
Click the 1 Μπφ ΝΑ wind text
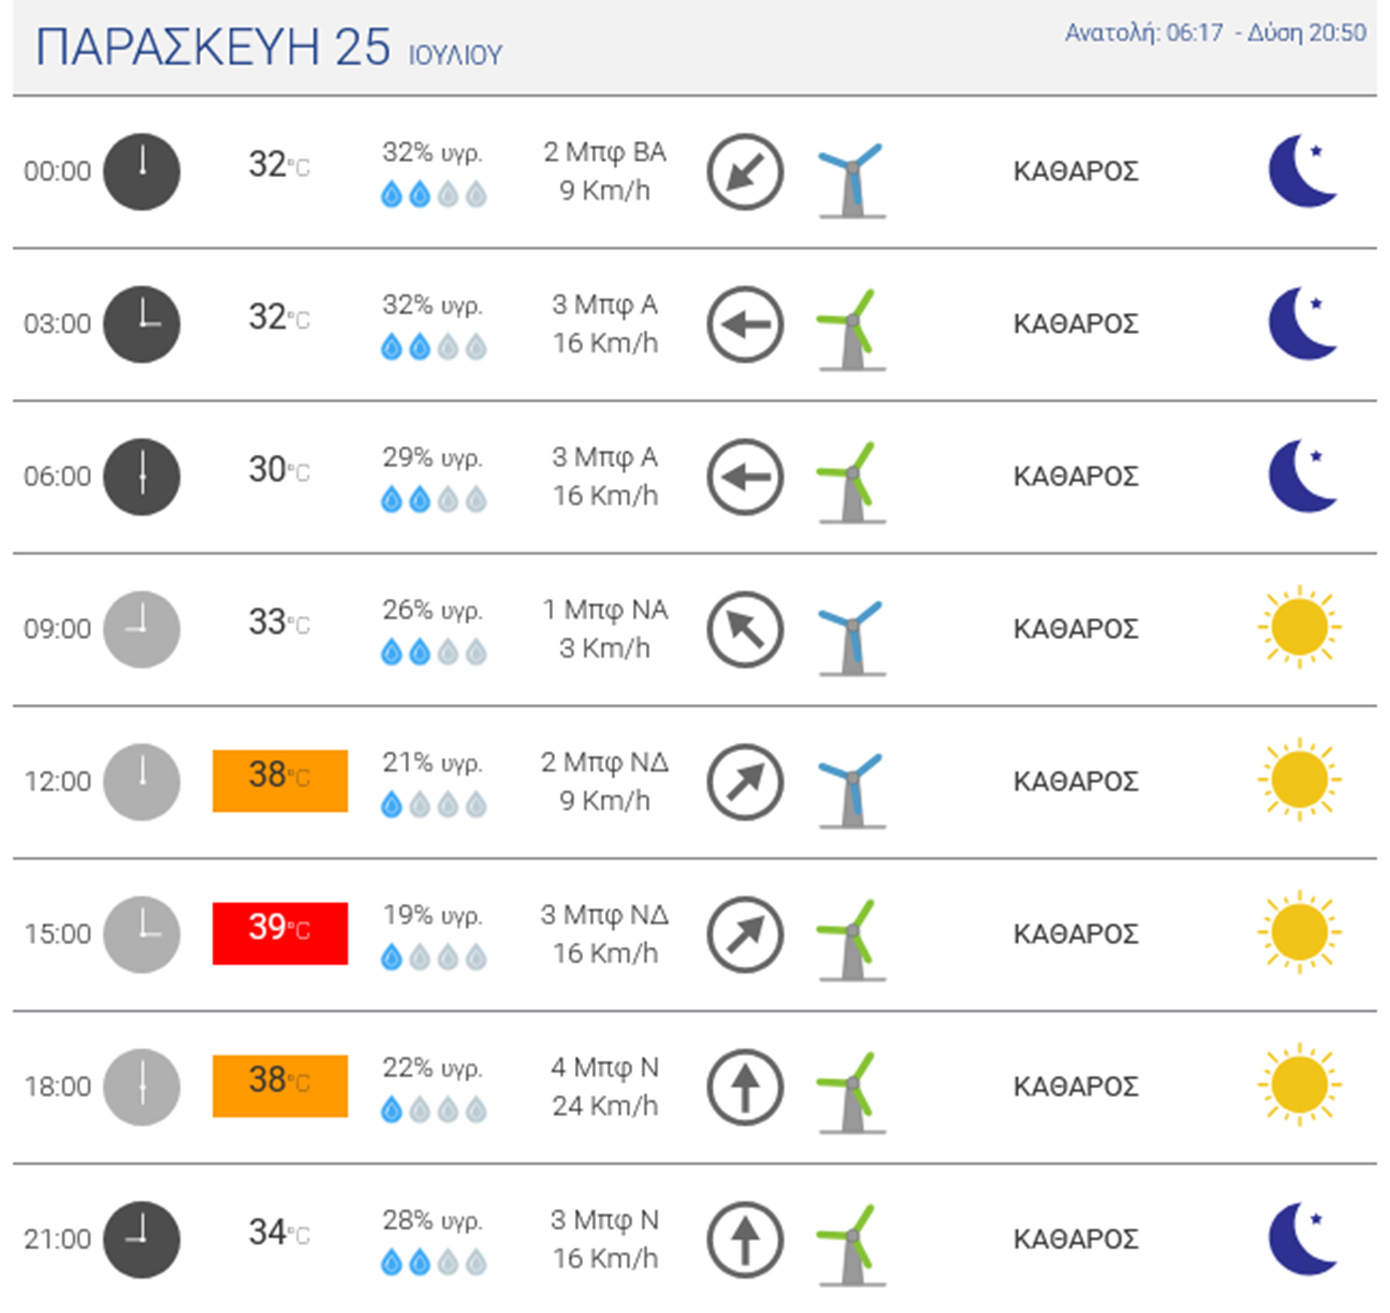604,610
